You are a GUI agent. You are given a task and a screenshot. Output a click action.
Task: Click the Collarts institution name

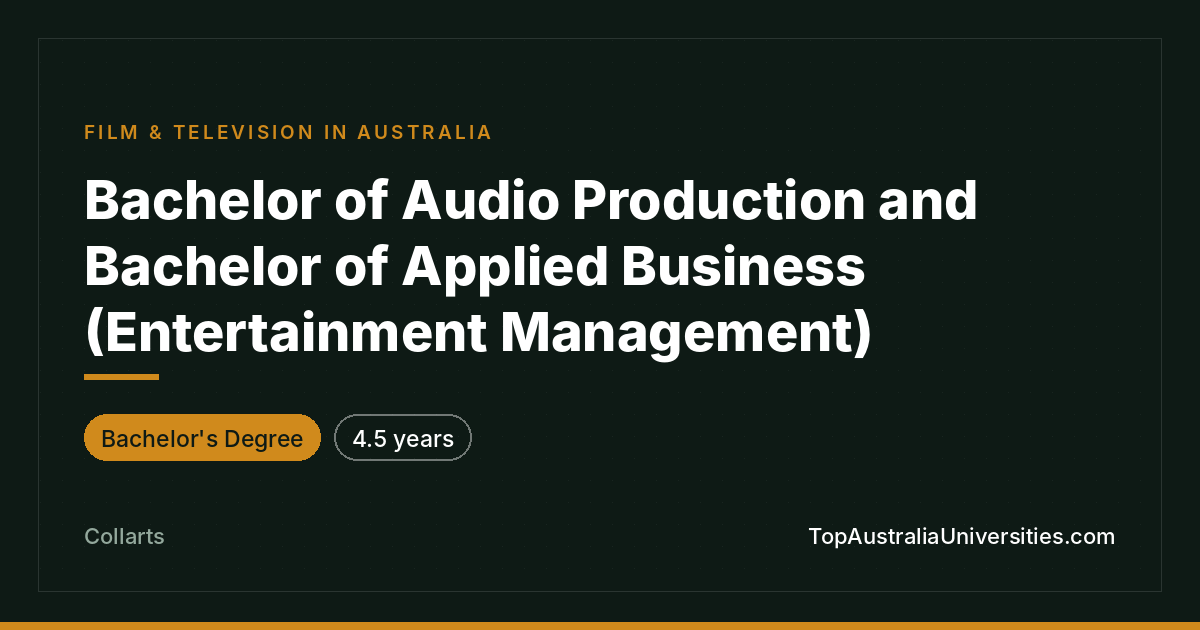pyautogui.click(x=124, y=537)
